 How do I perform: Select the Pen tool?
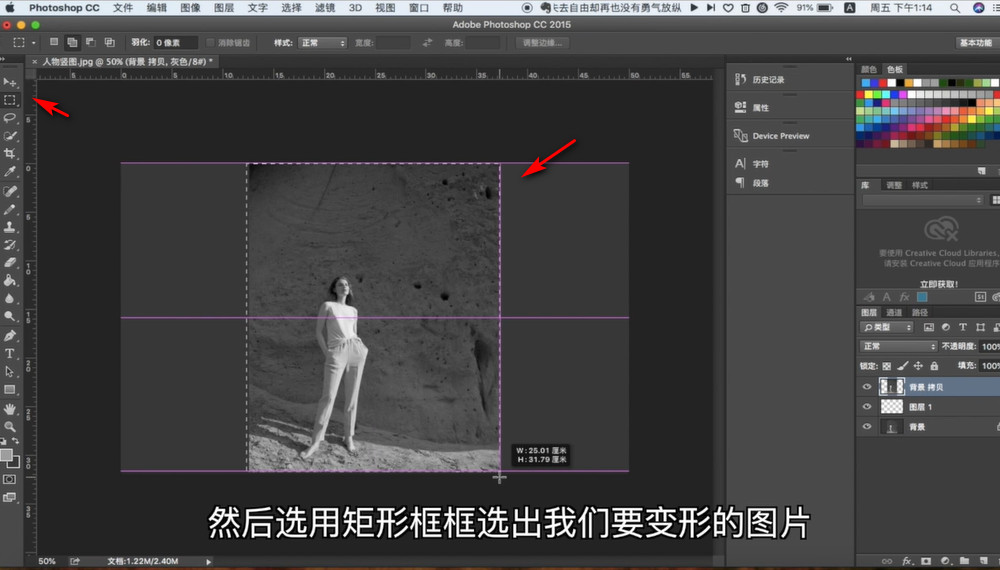[x=10, y=336]
